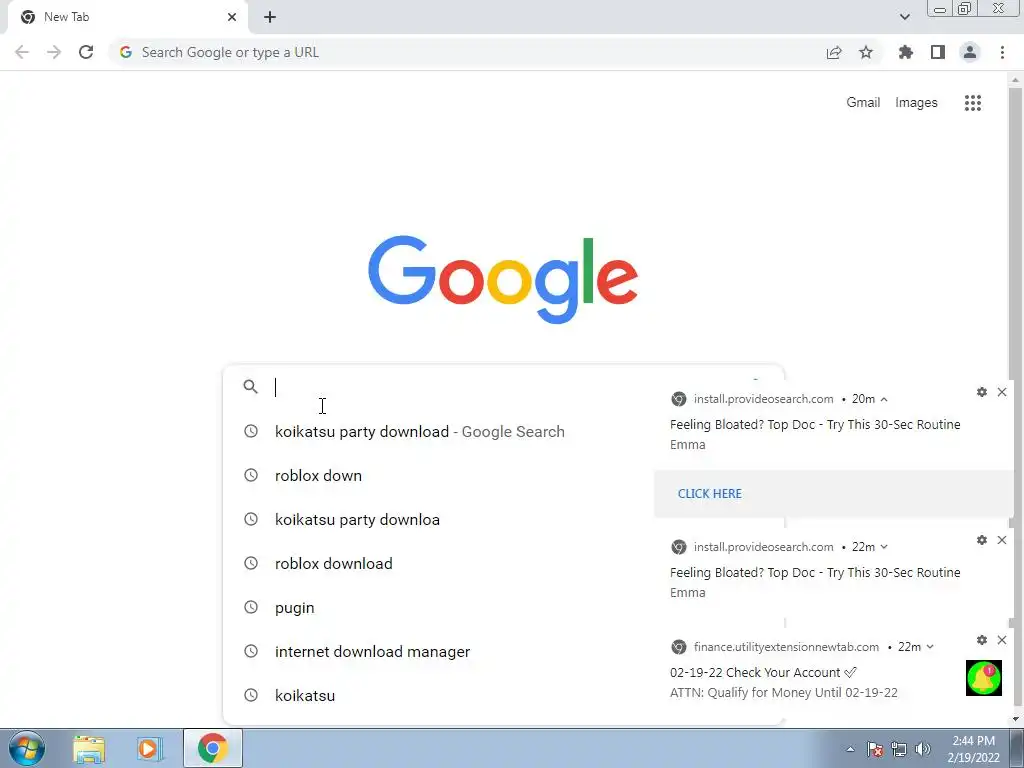Image resolution: width=1024 pixels, height=768 pixels.
Task: Collapse the 20m provideosearch notification
Action: [x=884, y=399]
